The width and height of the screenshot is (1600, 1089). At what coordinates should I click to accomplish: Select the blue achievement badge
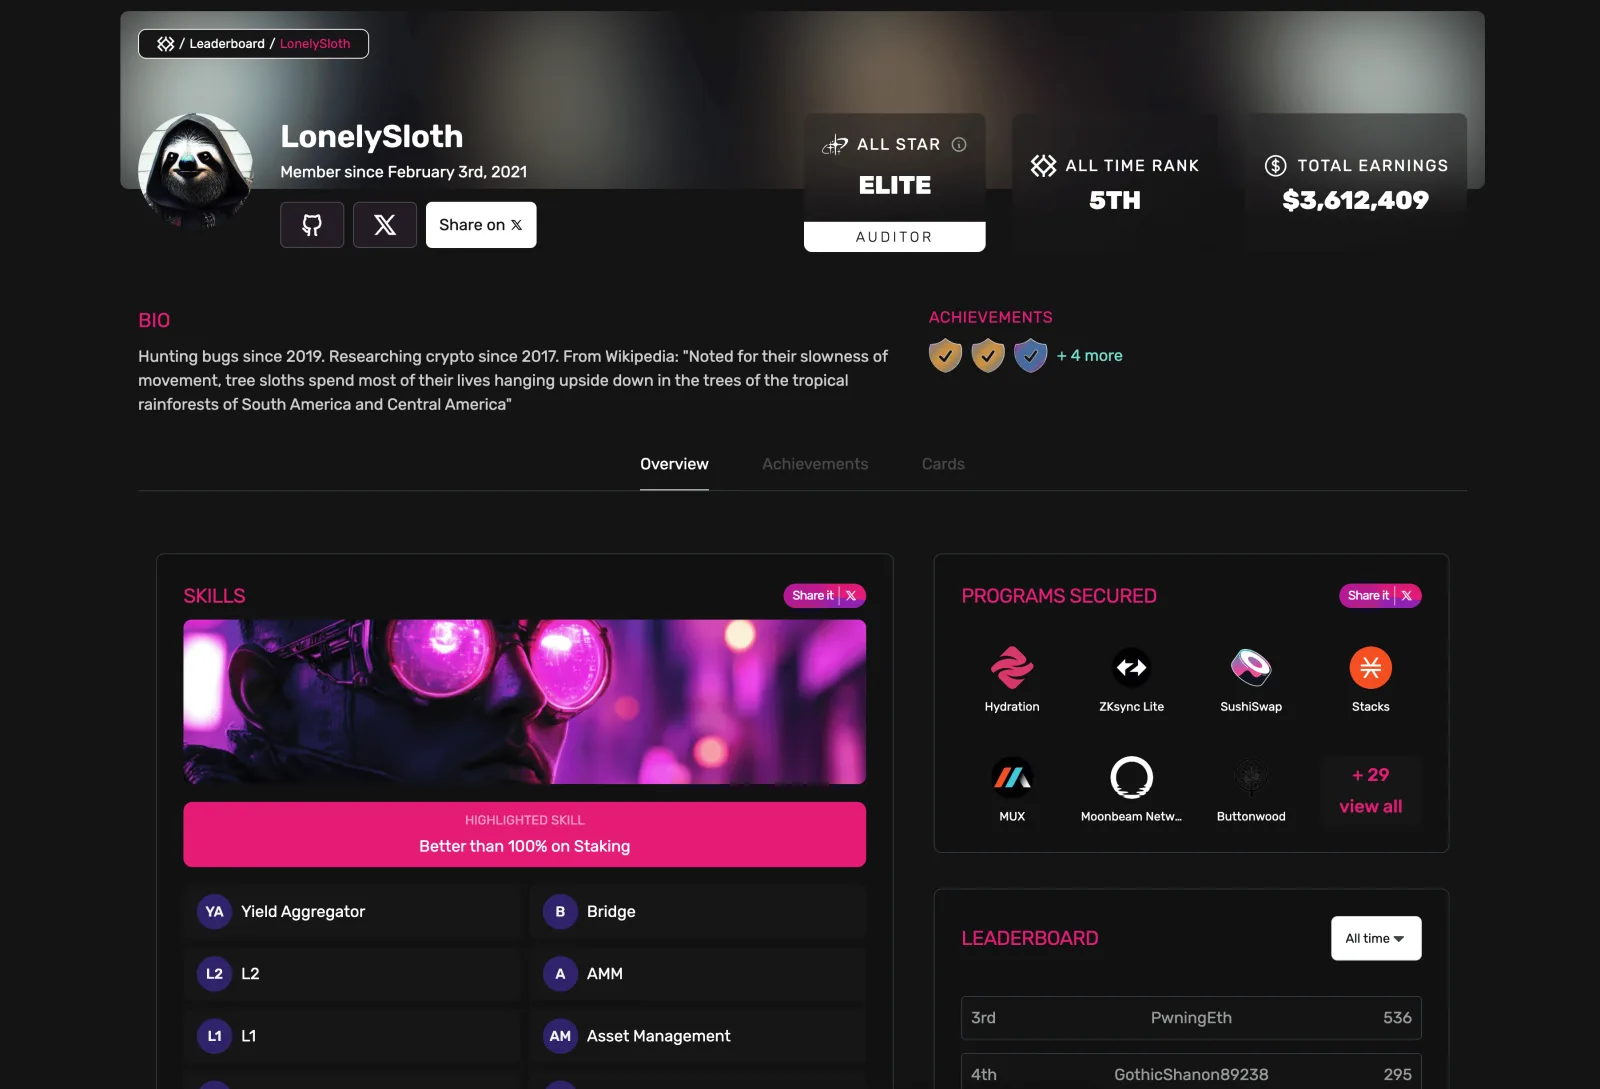tap(1031, 355)
